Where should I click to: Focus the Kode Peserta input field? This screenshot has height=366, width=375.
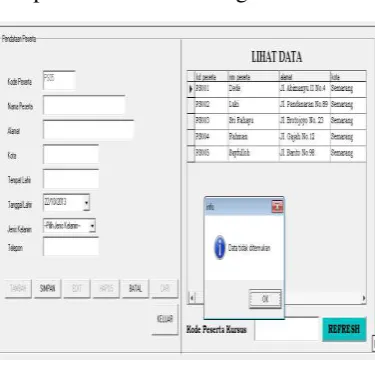click(x=59, y=80)
